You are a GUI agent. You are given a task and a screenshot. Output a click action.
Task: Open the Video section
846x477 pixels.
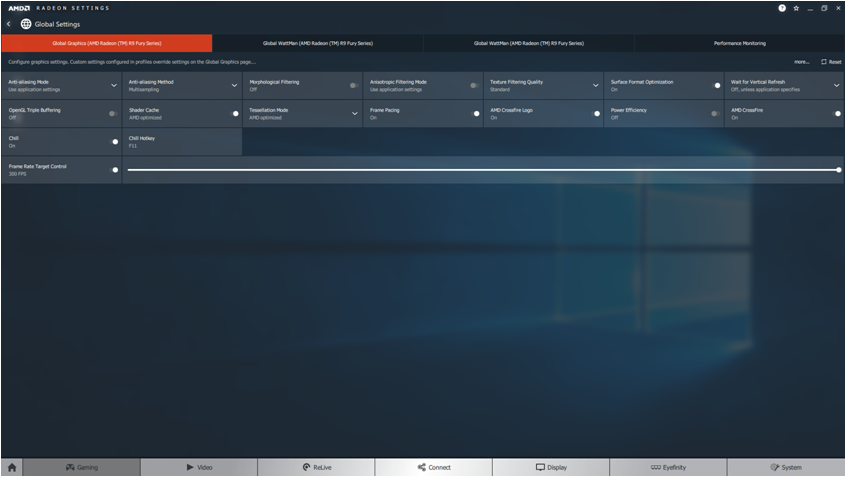(199, 467)
